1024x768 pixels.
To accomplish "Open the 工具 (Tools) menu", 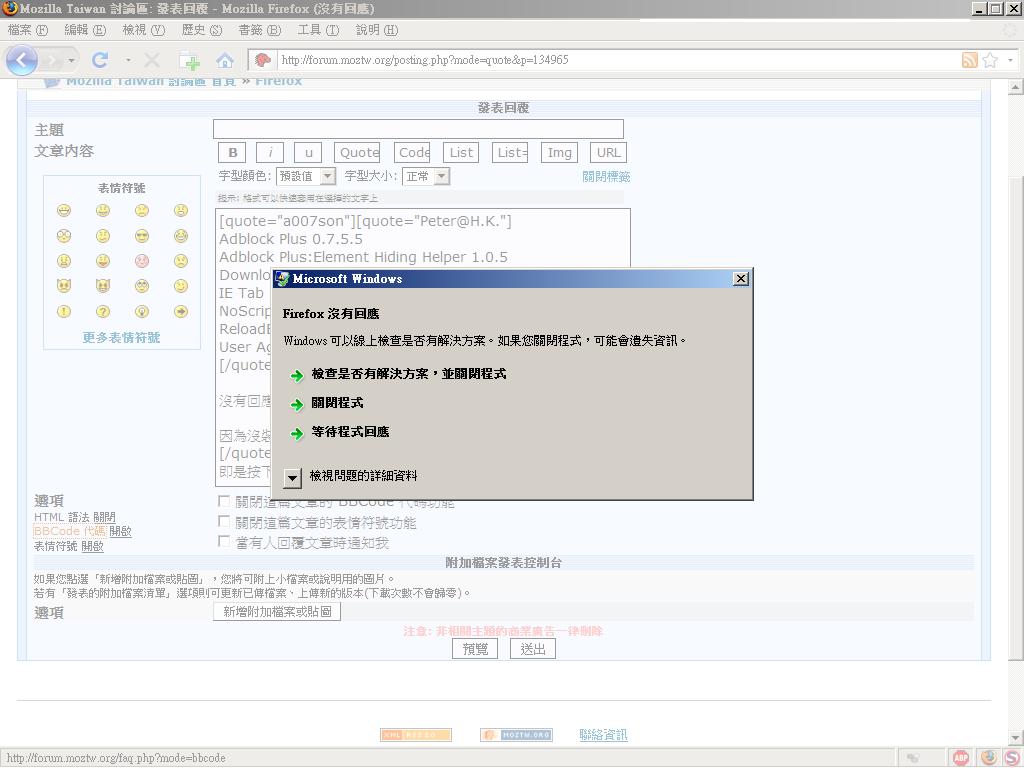I will (x=318, y=30).
